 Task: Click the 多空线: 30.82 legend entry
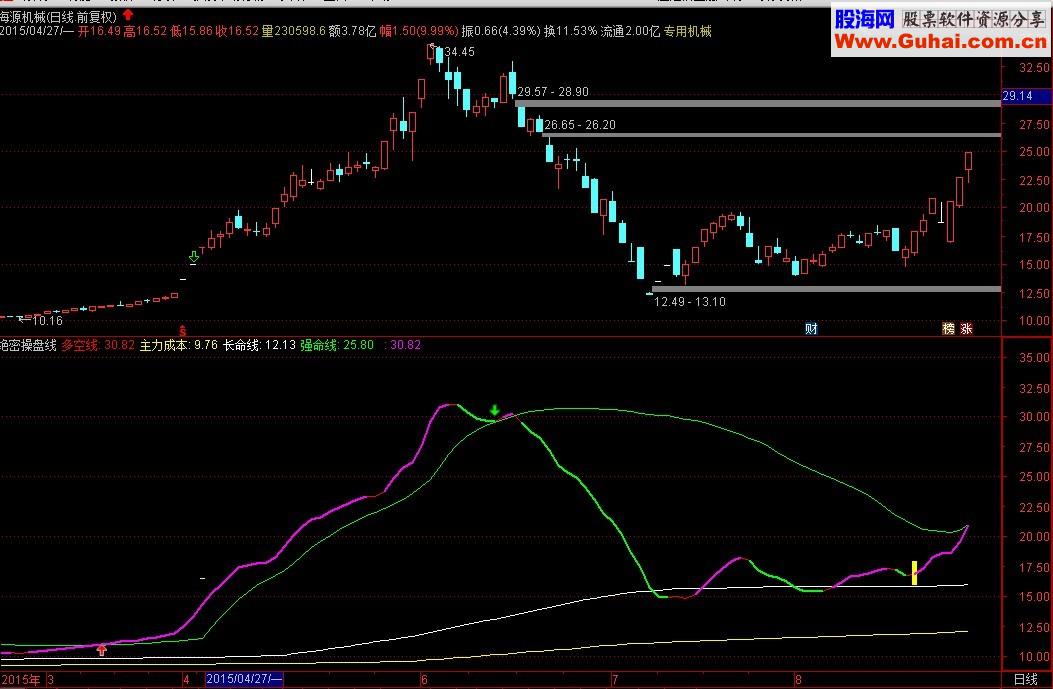click(x=99, y=345)
